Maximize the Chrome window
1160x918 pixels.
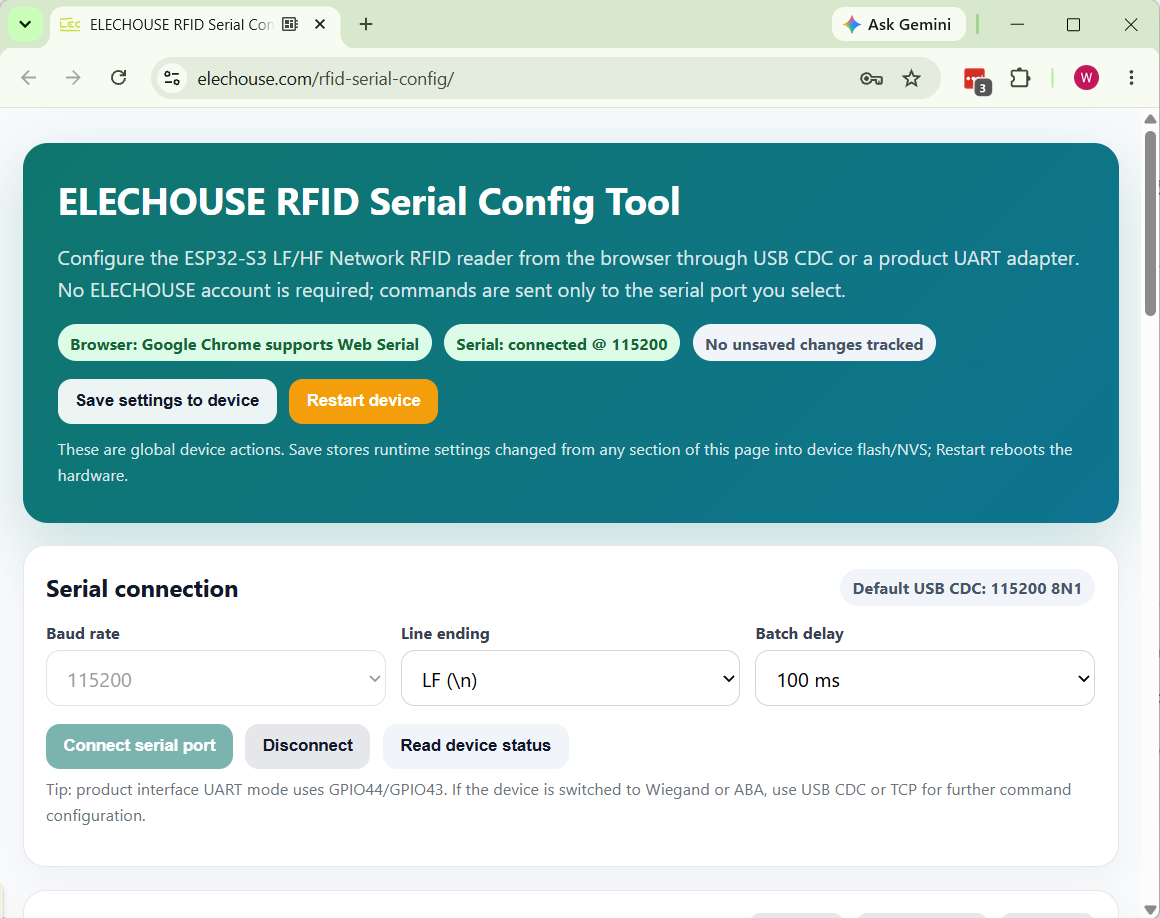click(1073, 24)
